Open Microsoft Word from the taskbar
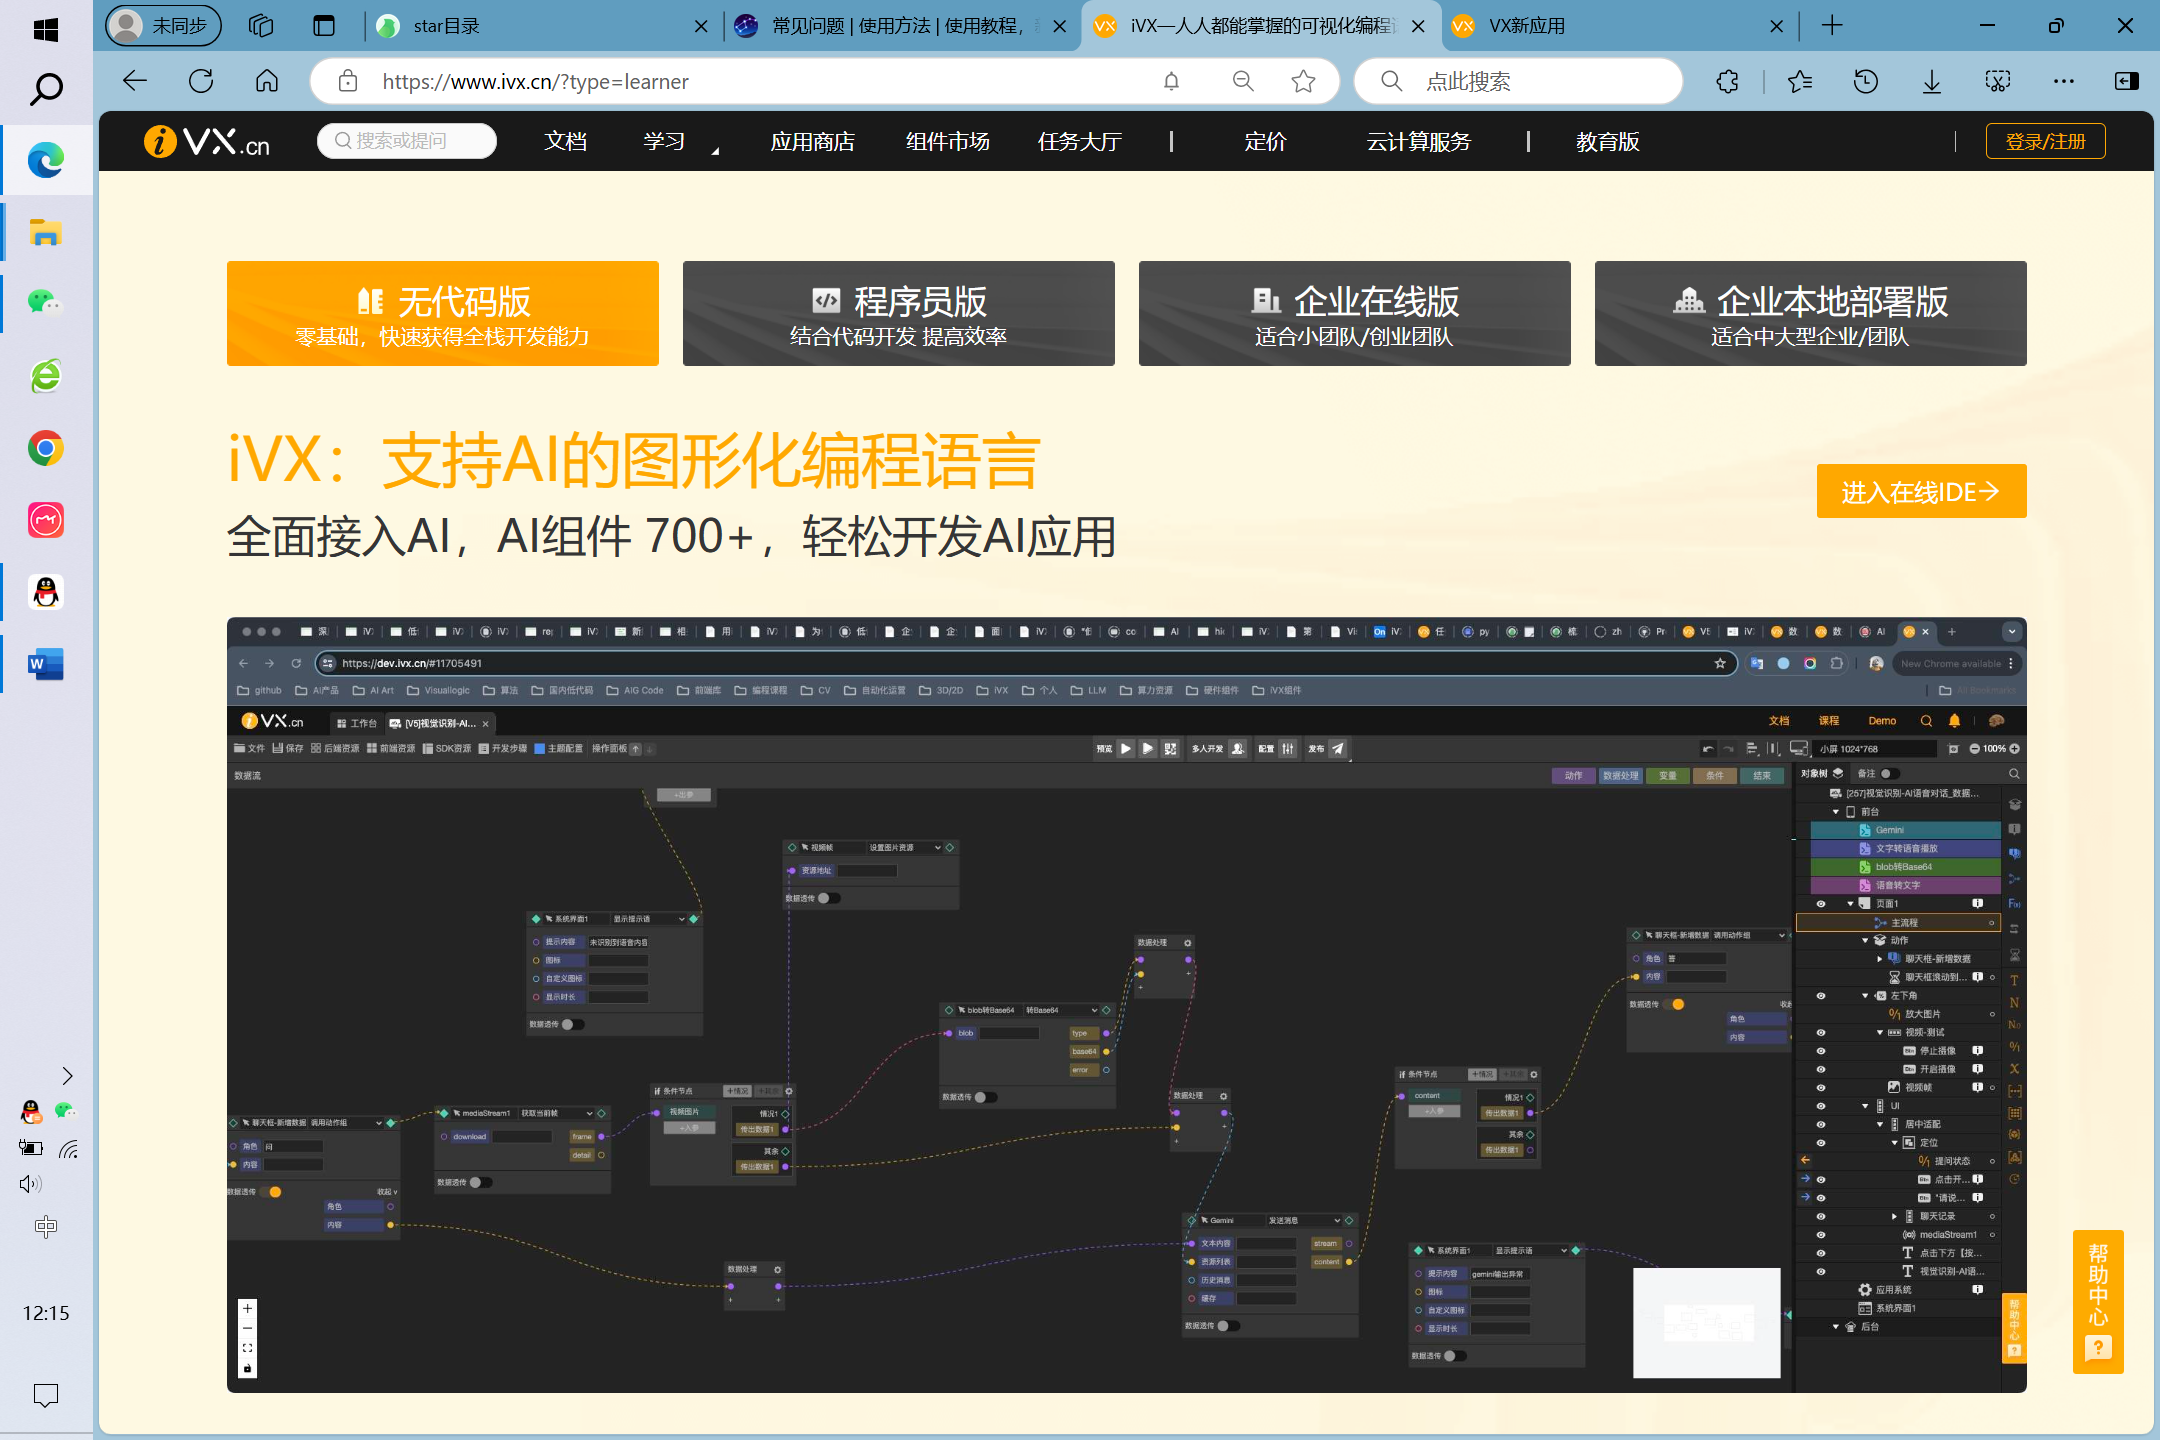The image size is (2160, 1440). pyautogui.click(x=46, y=664)
